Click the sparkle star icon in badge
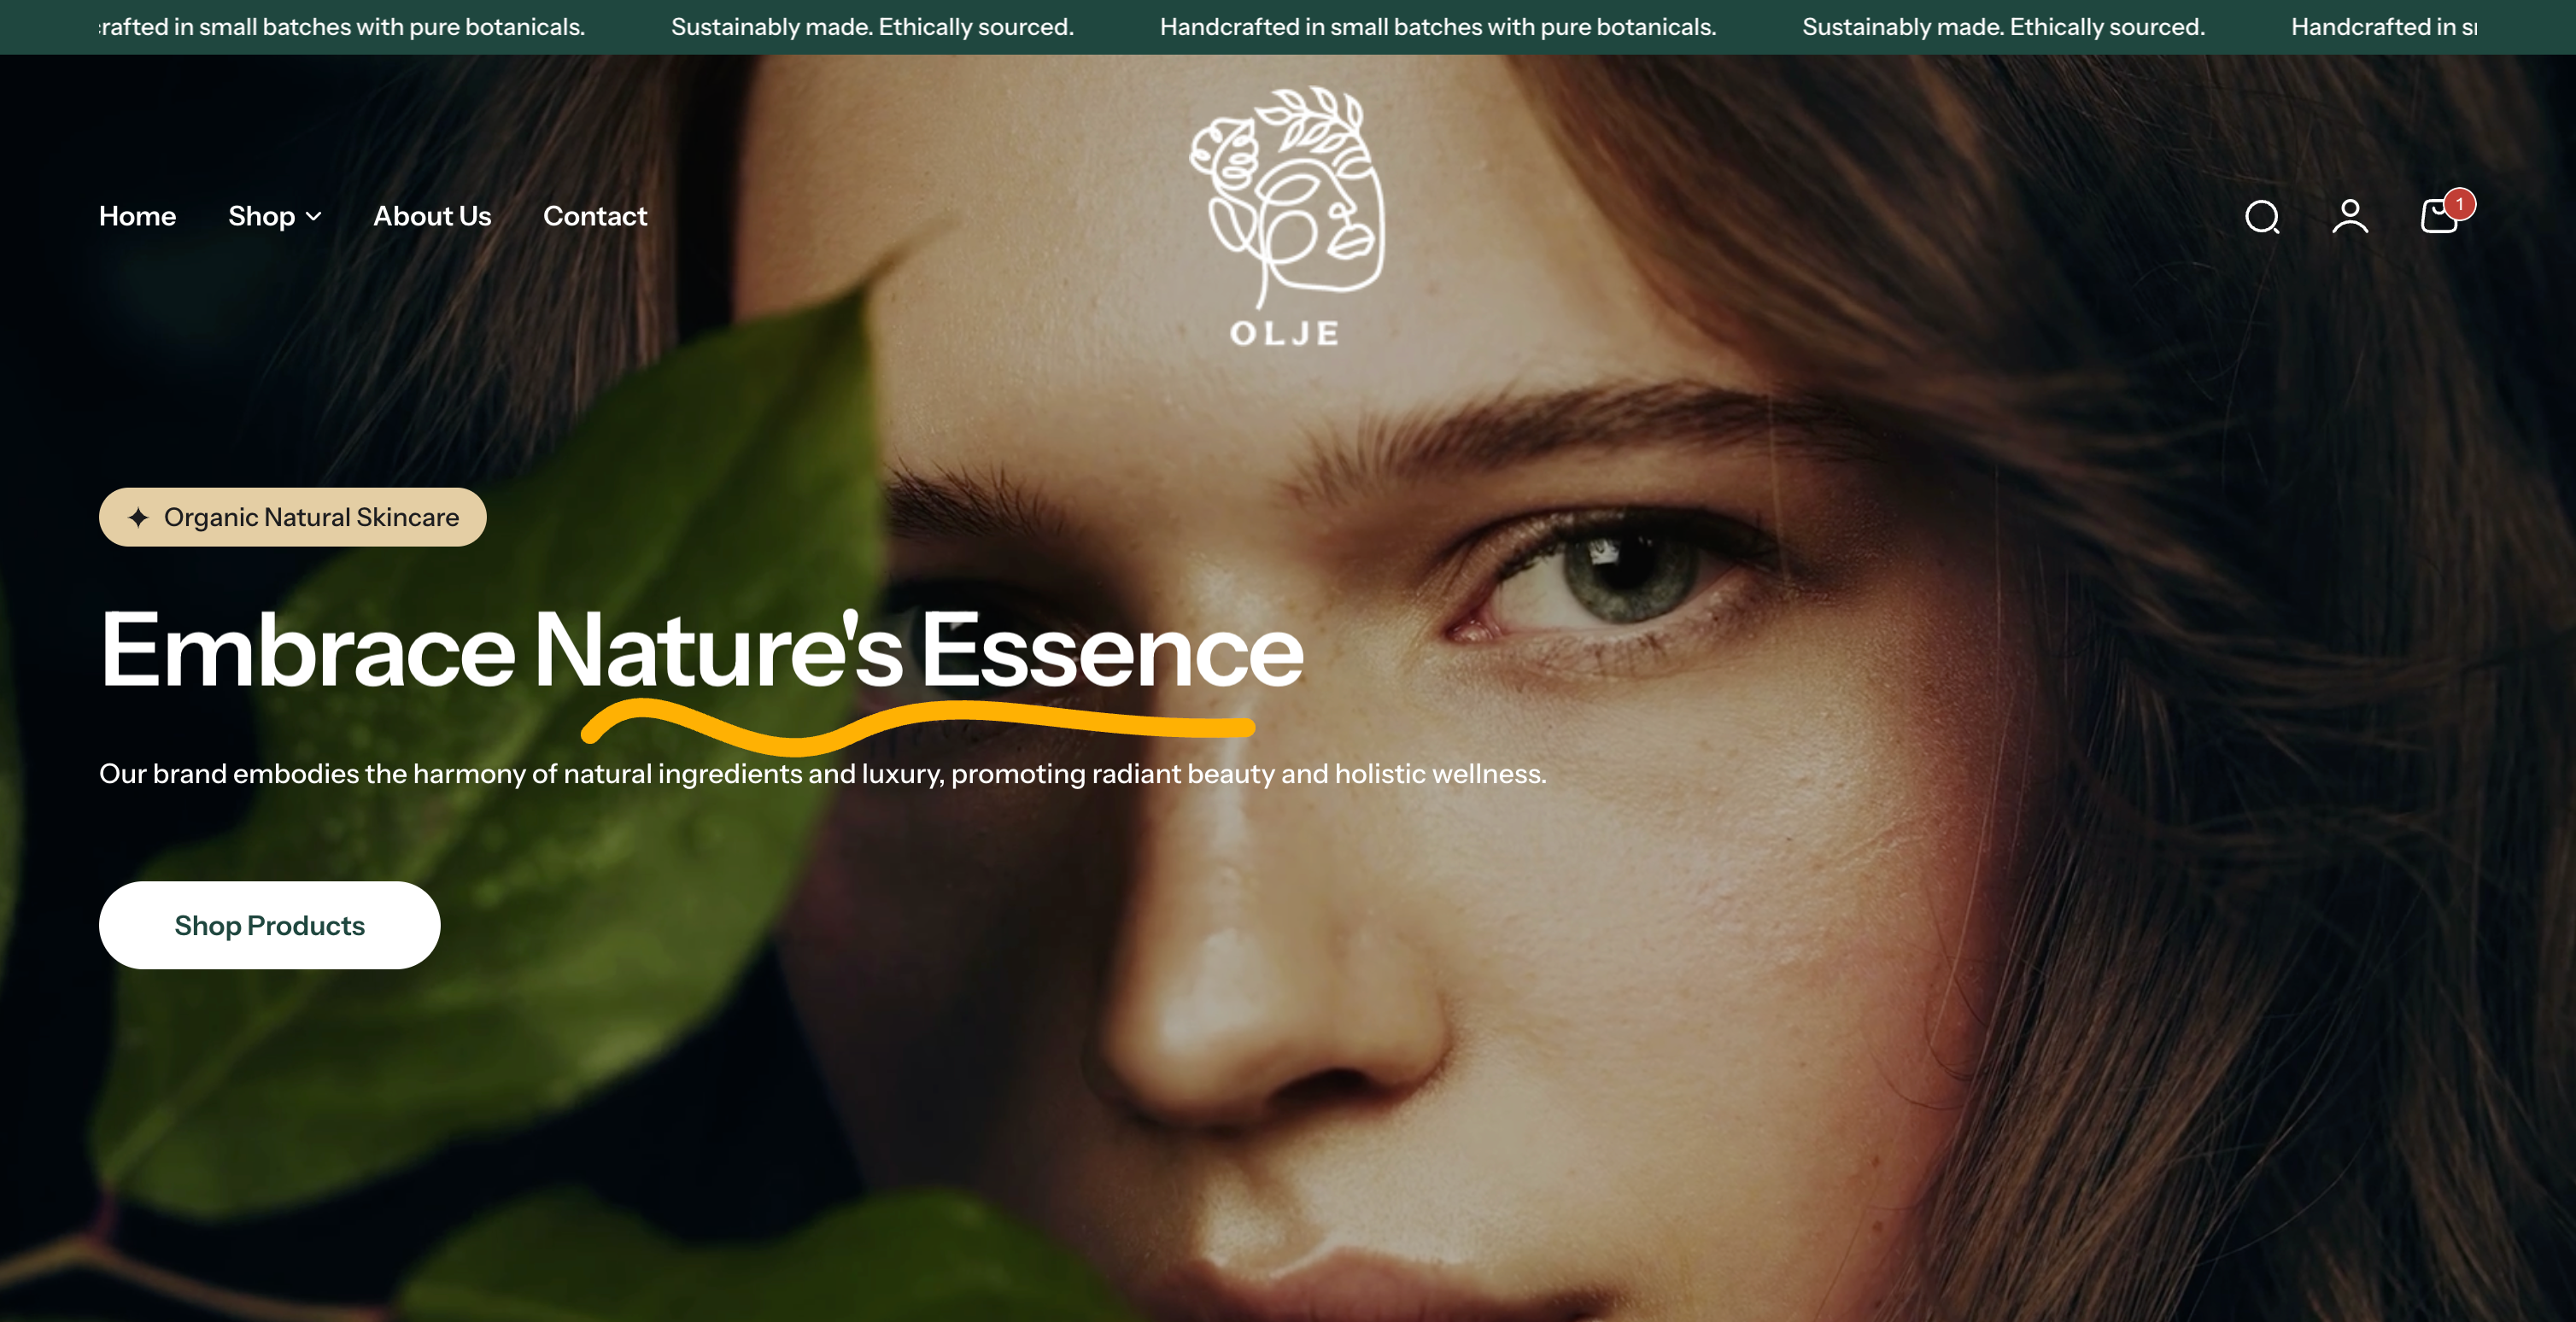This screenshot has width=2576, height=1322. coord(138,517)
